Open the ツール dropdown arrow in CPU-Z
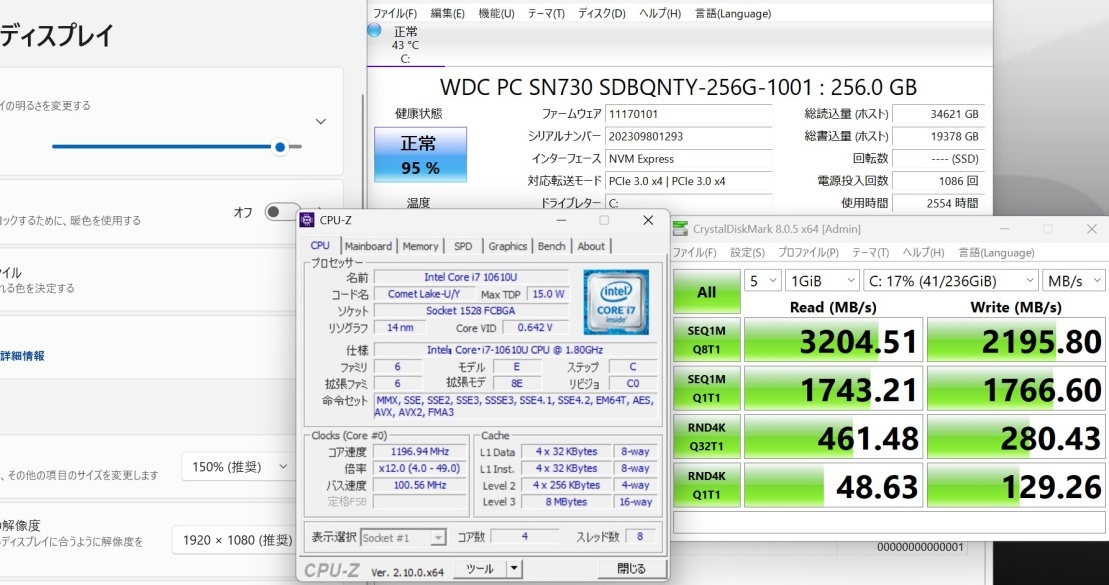 pyautogui.click(x=515, y=568)
